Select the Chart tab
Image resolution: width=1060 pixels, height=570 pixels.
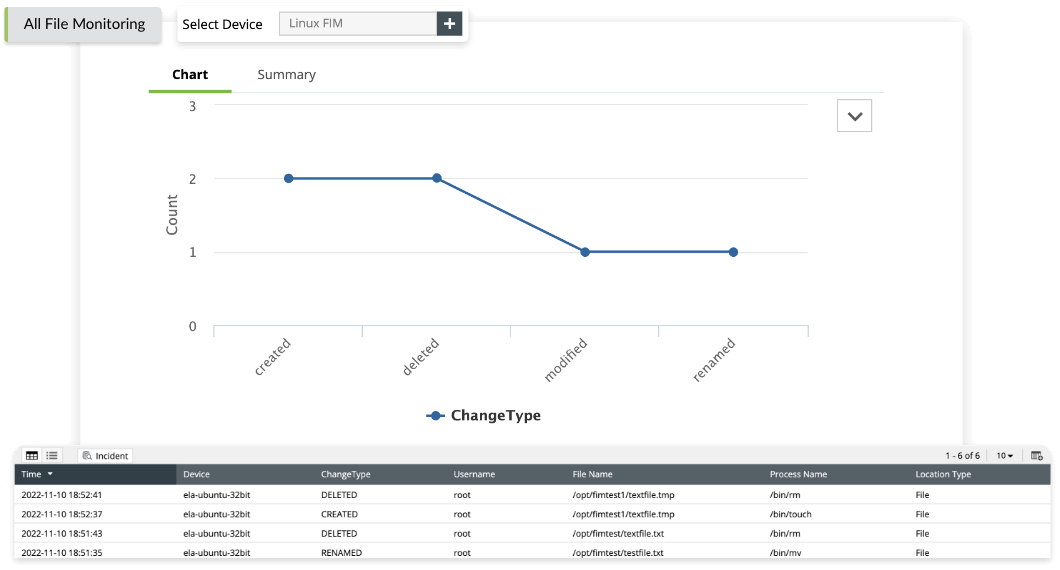[x=190, y=75]
